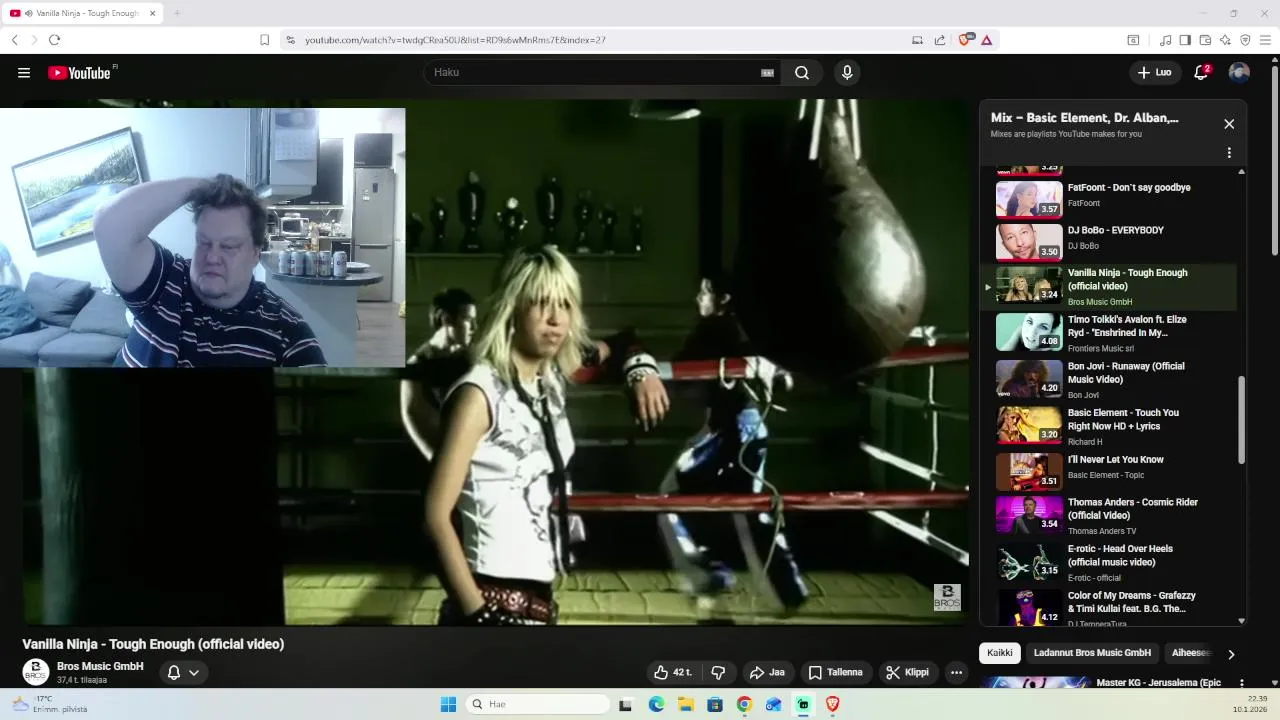
Task: Click the Bros watermark in video corner
Action: tap(947, 597)
